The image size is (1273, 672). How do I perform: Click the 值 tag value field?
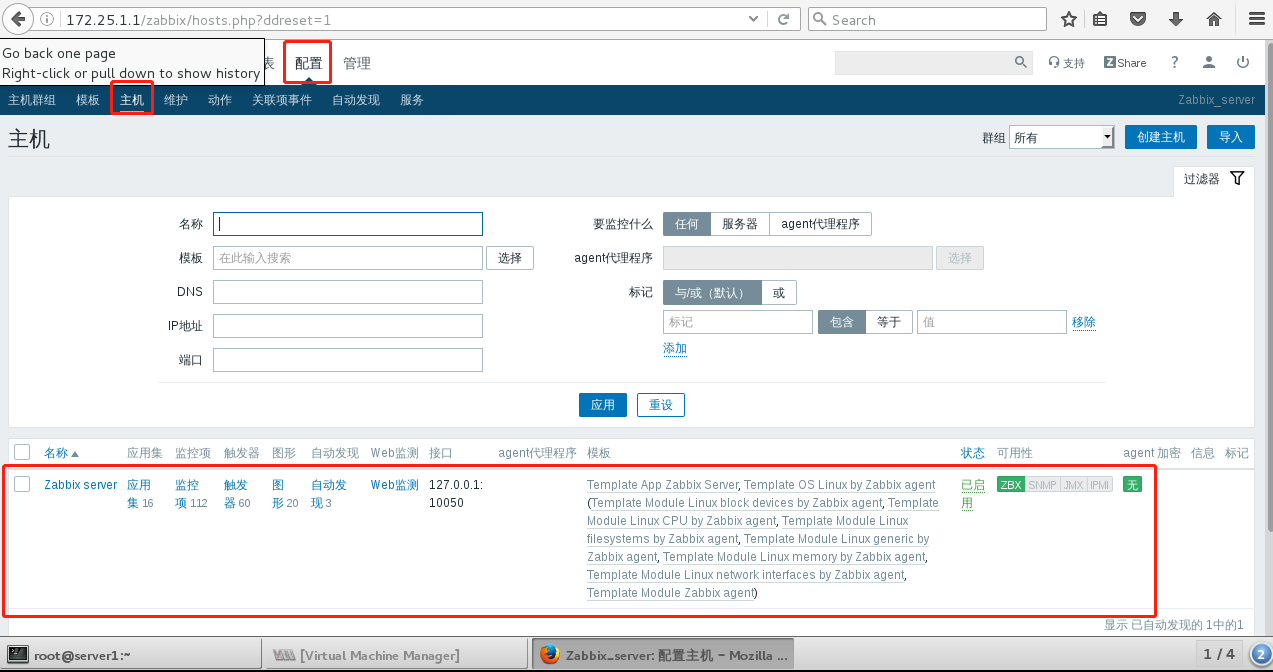pos(992,322)
